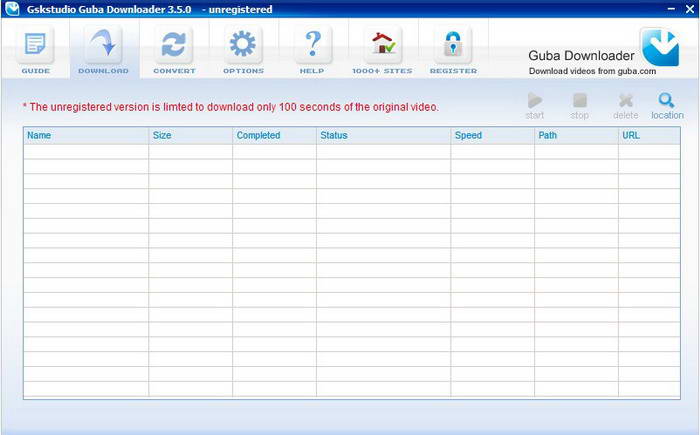Open the Register padlock icon
Screen dimensions: 700x435
click(x=453, y=50)
